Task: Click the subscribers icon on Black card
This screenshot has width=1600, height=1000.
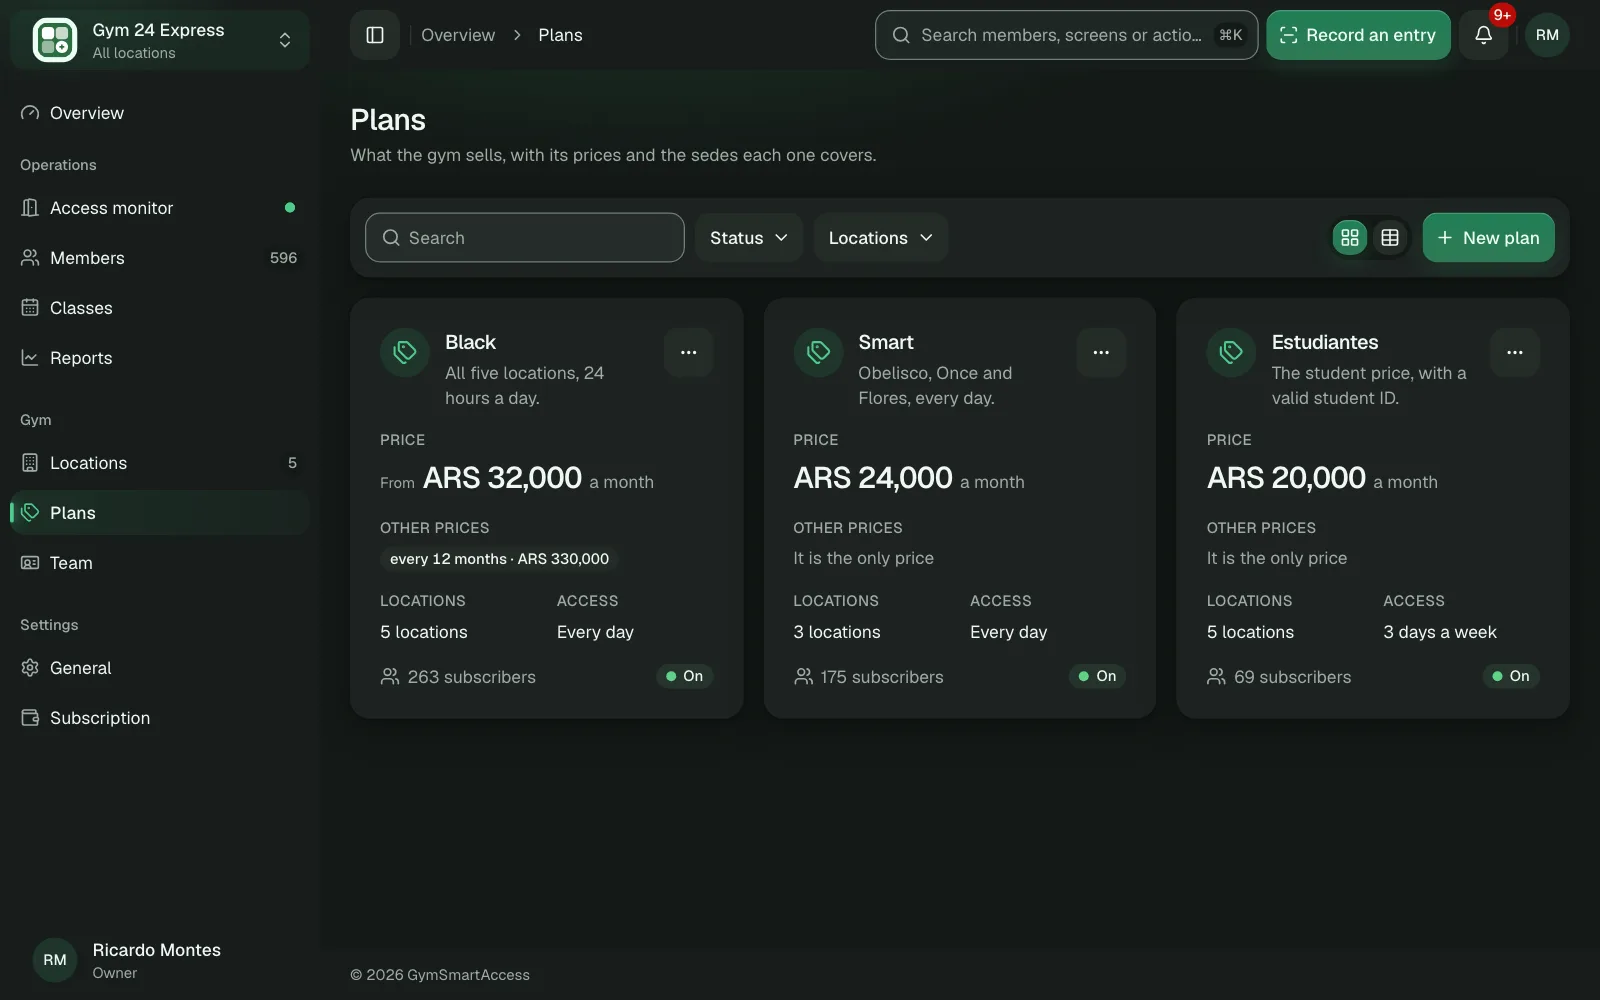Action: (x=390, y=677)
